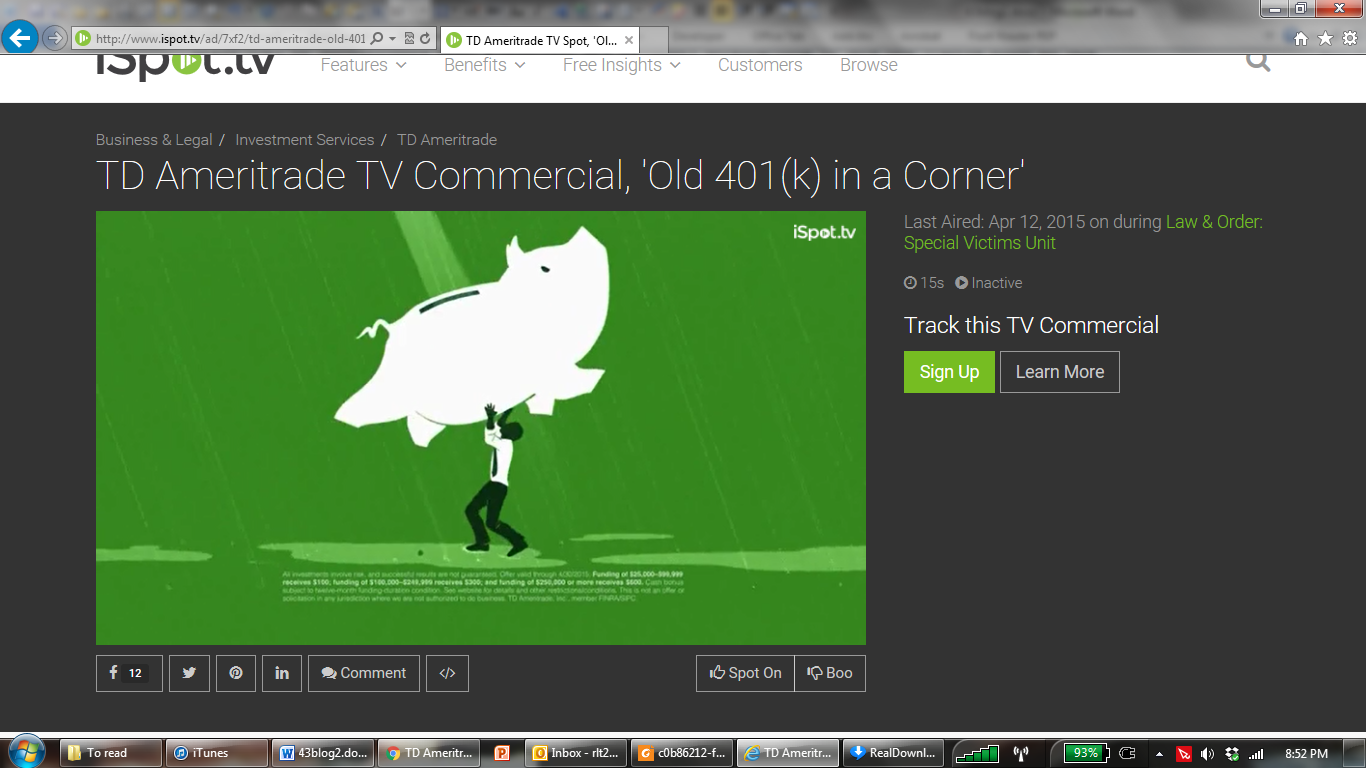Click the green signal bars taskbar gadget
Viewport: 1366px width, 768px height.
coord(977,753)
